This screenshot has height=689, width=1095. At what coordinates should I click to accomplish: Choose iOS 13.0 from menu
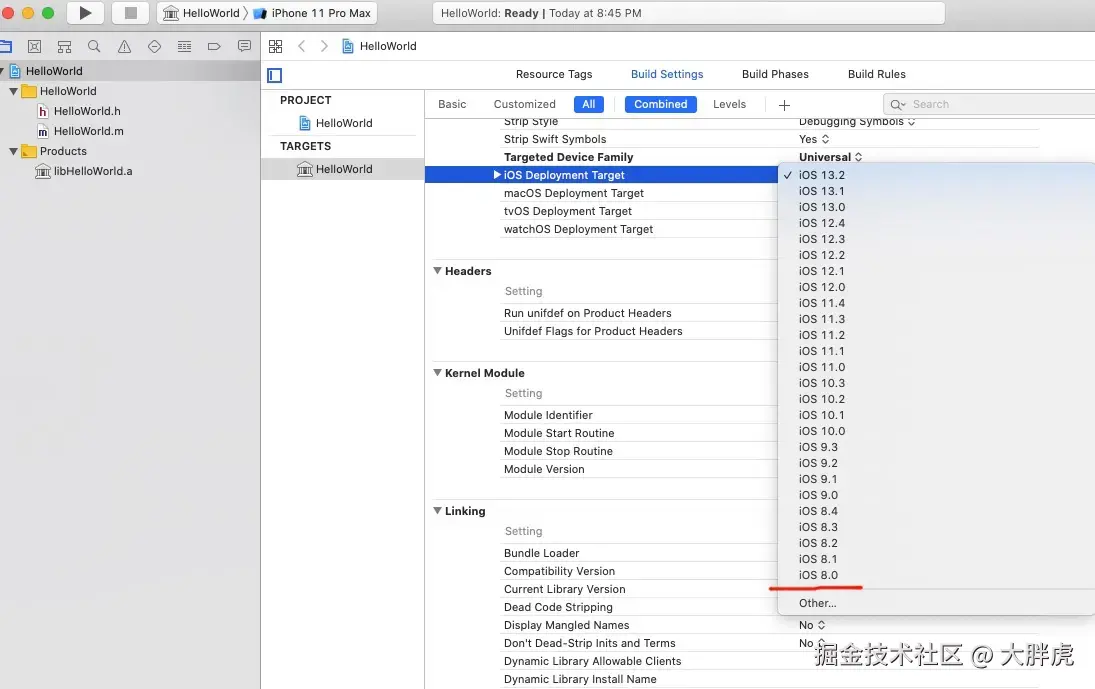point(821,207)
